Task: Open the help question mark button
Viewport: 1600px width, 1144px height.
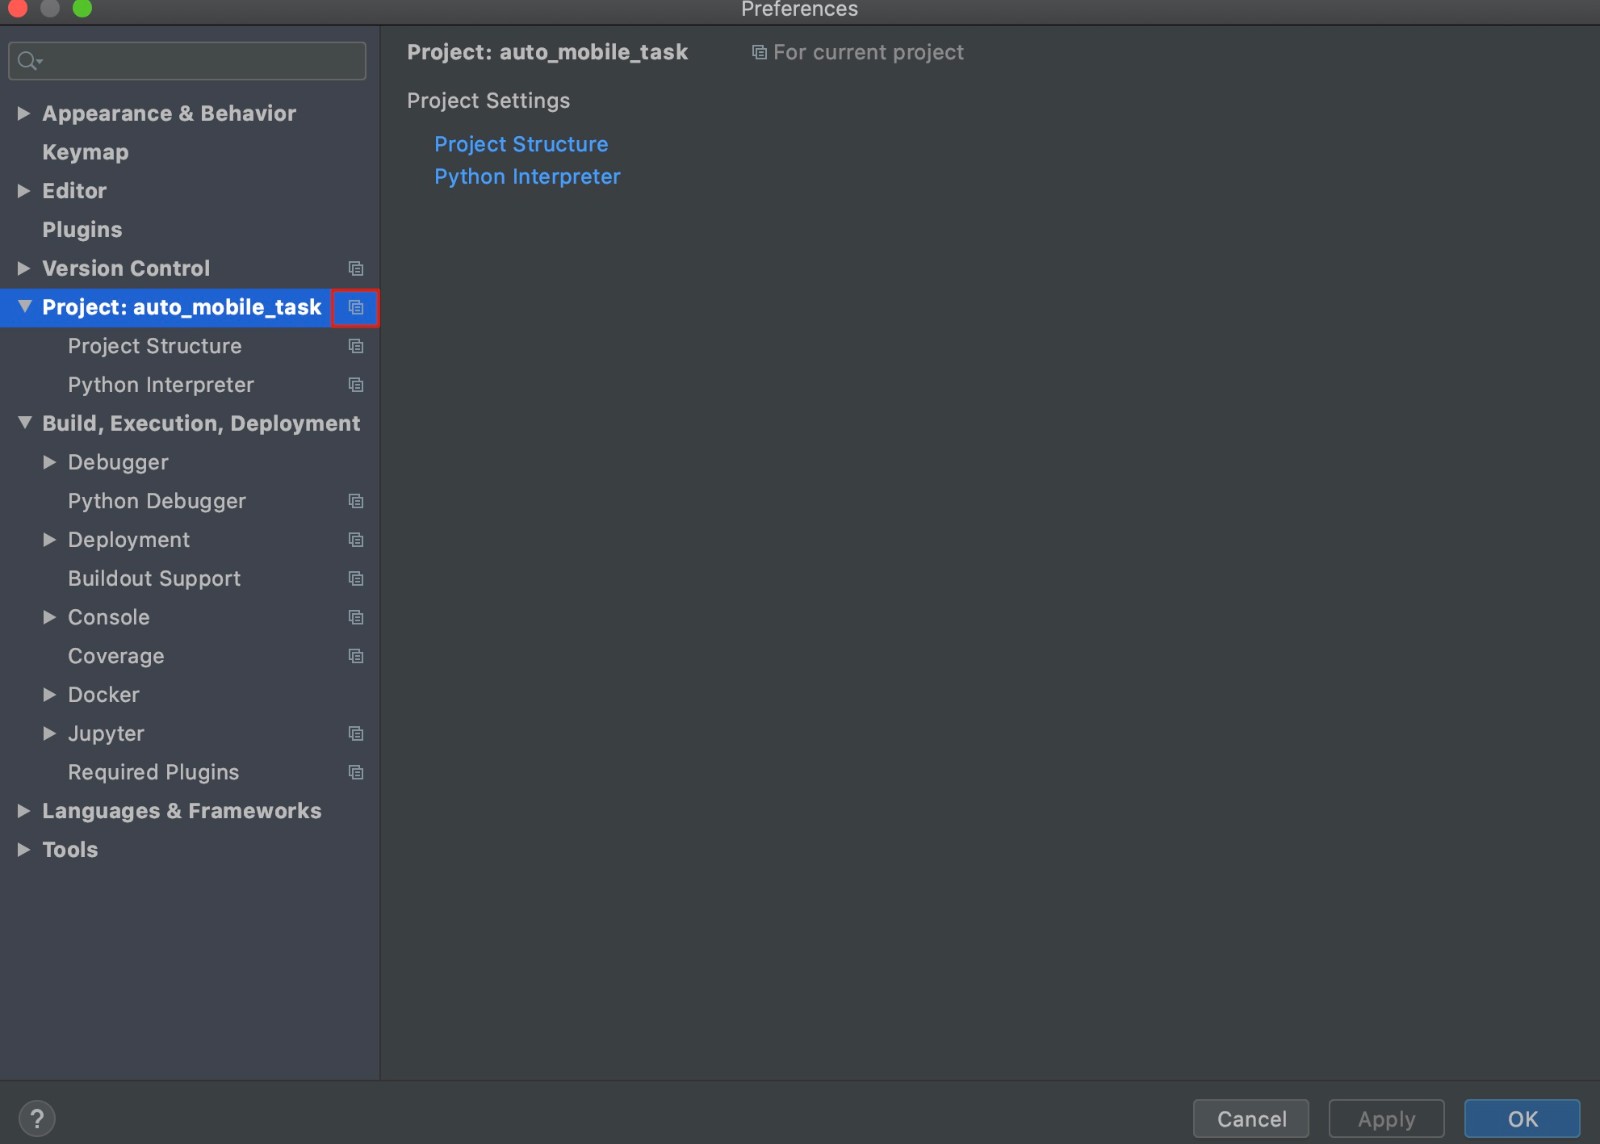Action: (37, 1119)
